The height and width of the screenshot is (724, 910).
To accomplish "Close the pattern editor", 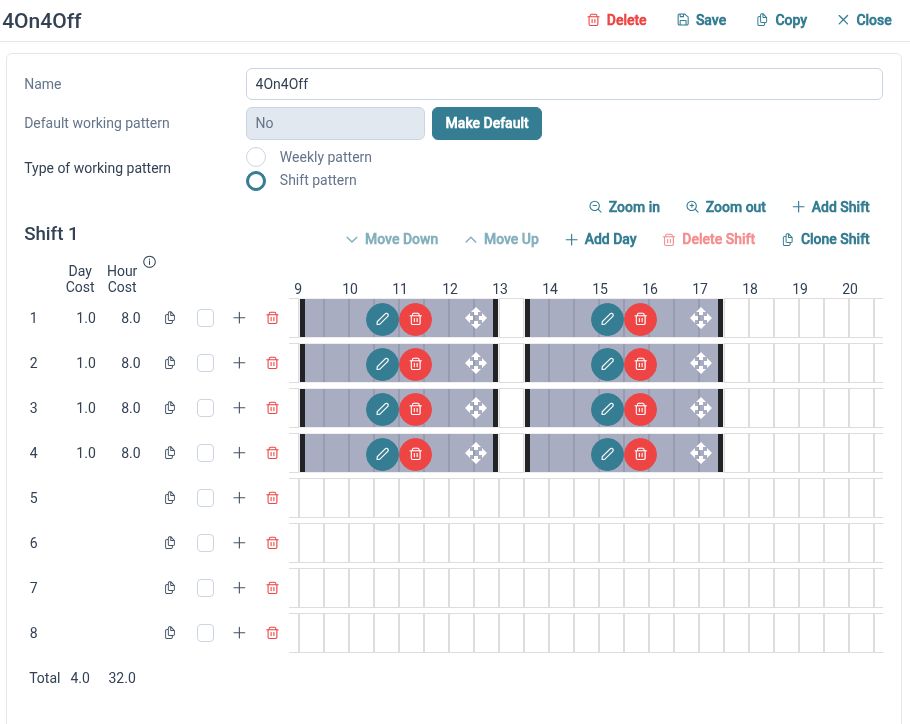I will pos(864,20).
